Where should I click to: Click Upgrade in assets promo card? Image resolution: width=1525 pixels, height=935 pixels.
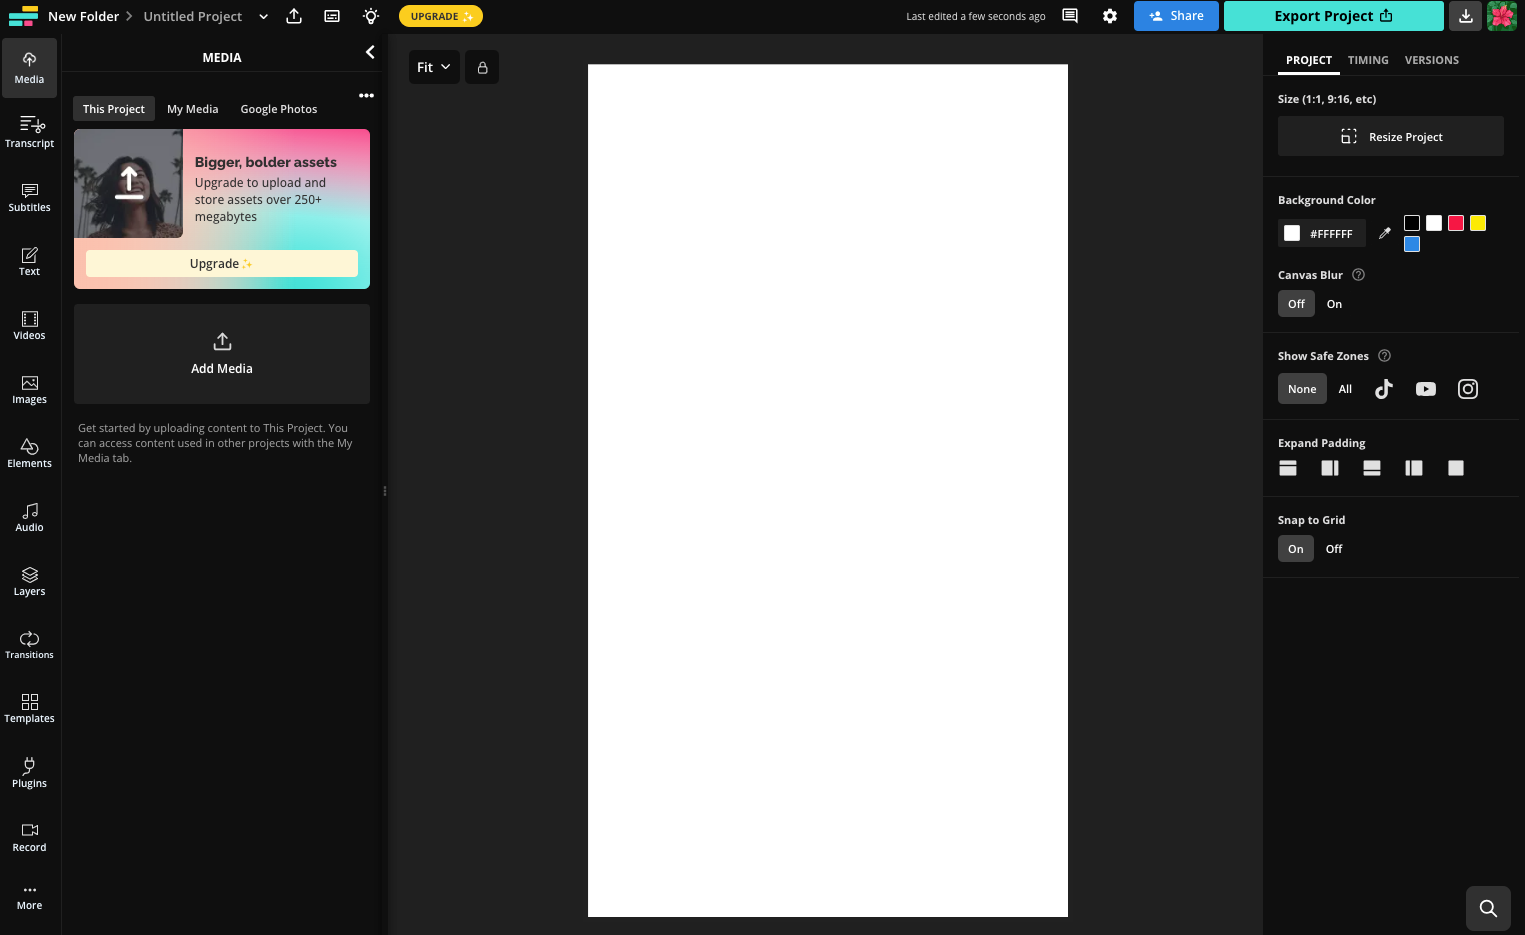[x=222, y=264]
